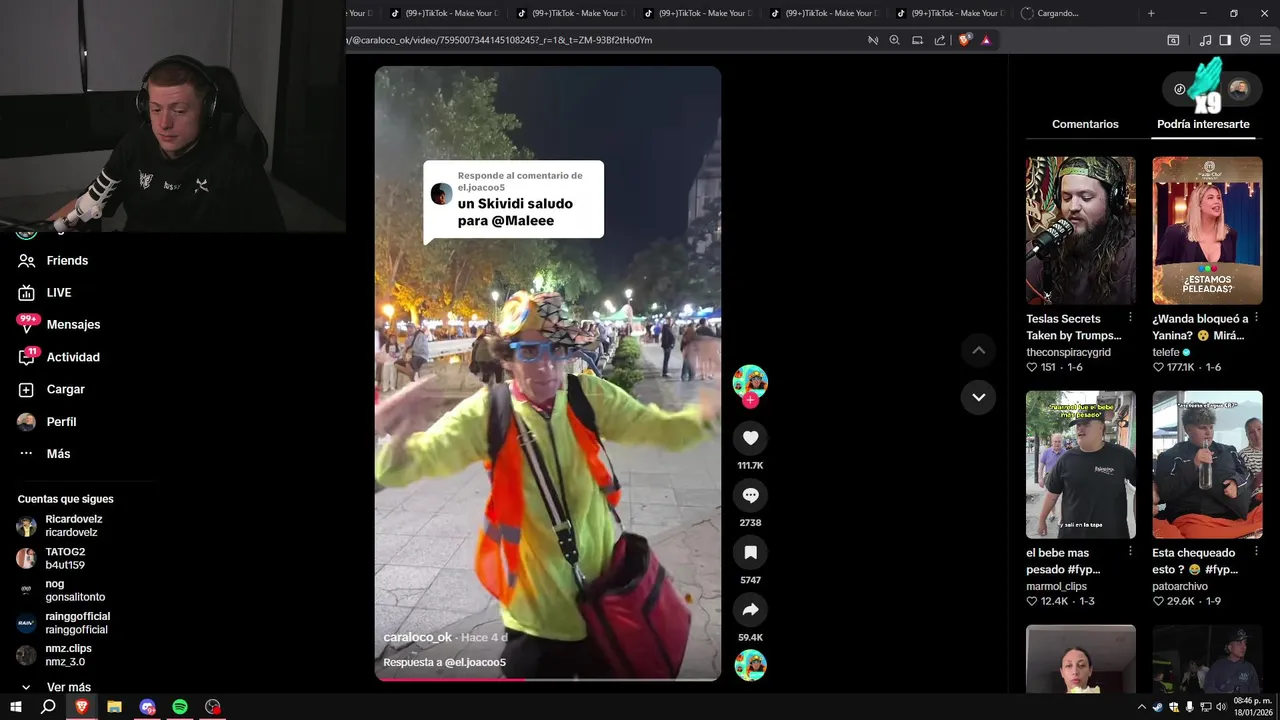Open the browser hamburger menu
Image resolution: width=1280 pixels, height=720 pixels.
coord(1265,40)
